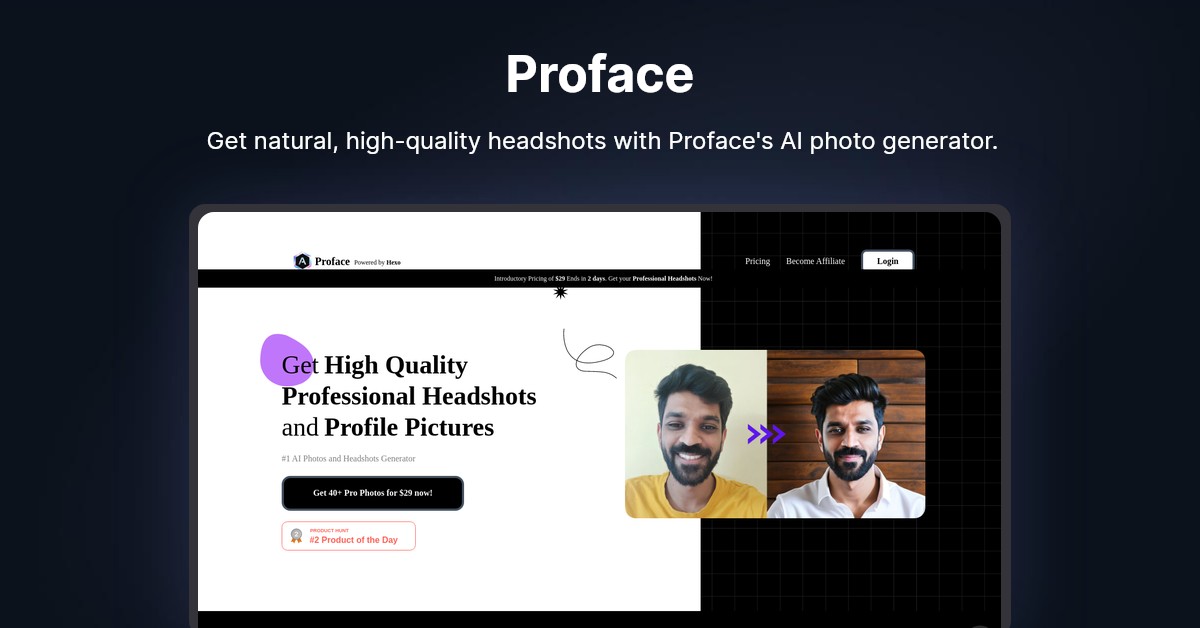
Task: Click Get 40+ Pro Photos for $29 button
Action: tap(372, 493)
